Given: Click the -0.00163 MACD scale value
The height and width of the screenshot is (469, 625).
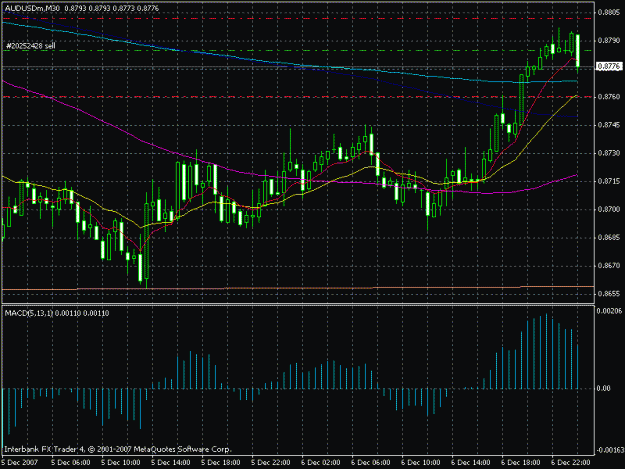Looking at the screenshot, I should 609,450.
